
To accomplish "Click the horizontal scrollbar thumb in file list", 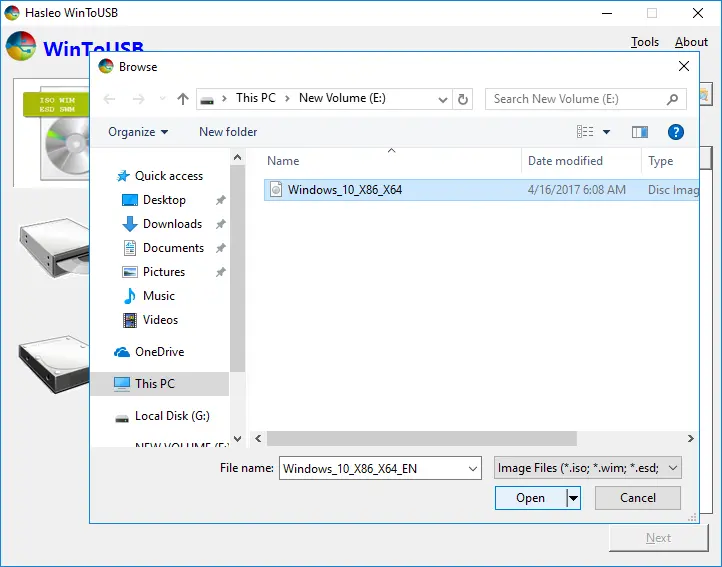I will tap(422, 438).
